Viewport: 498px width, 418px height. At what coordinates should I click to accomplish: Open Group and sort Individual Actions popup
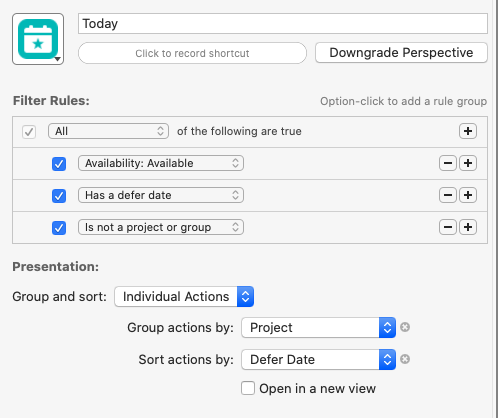(184, 296)
